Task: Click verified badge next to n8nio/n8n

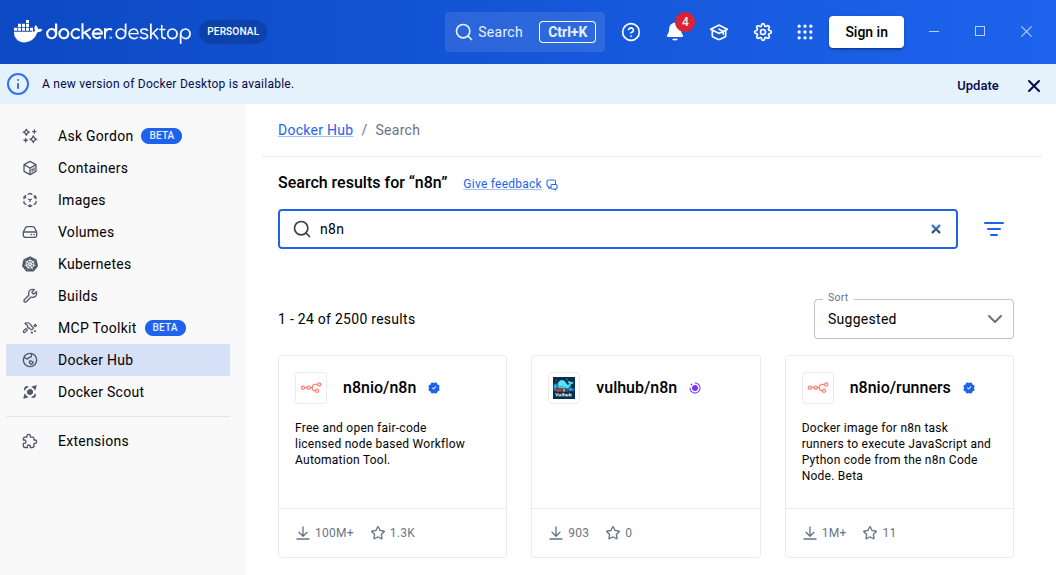Action: coord(434,388)
